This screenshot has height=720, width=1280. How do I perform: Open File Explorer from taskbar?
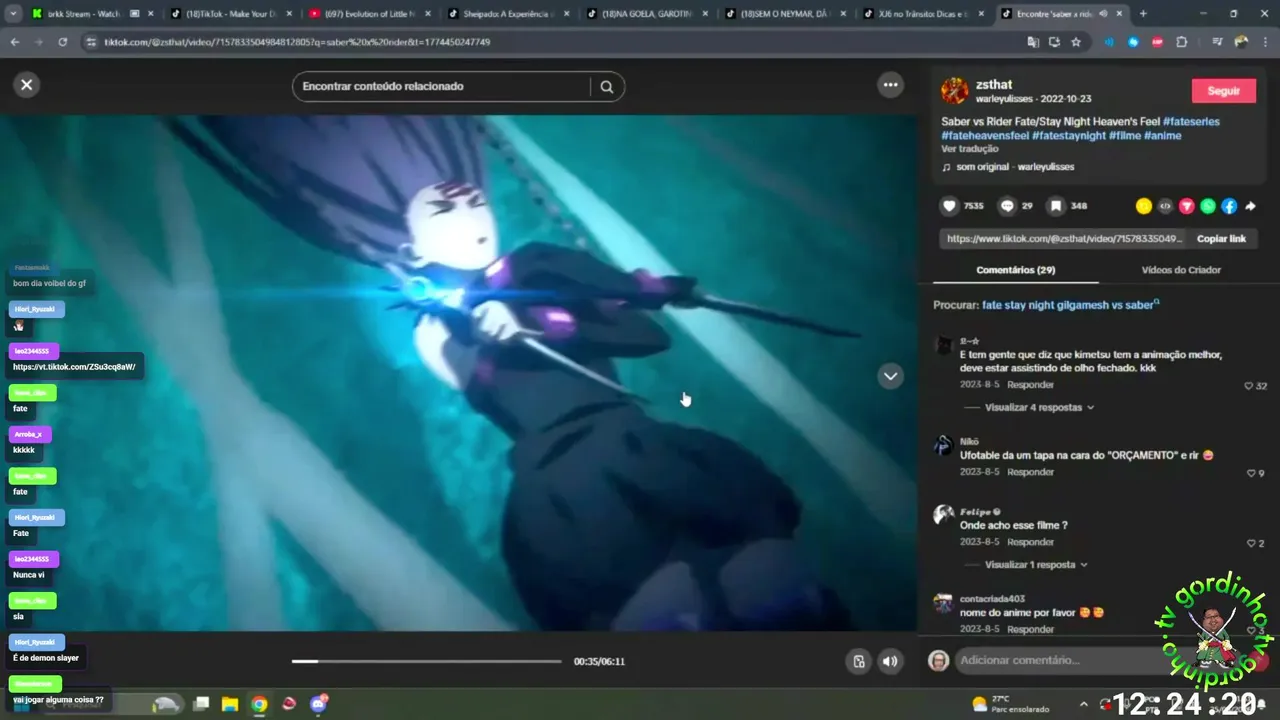229,704
